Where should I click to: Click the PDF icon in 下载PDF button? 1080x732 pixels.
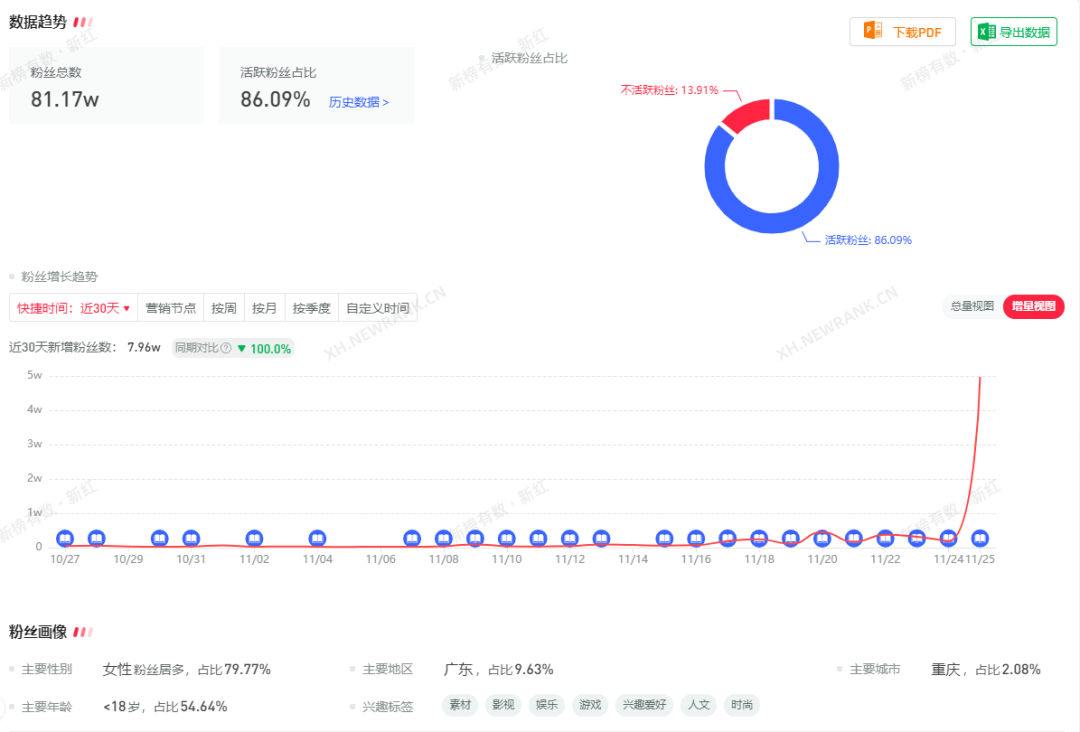click(872, 32)
